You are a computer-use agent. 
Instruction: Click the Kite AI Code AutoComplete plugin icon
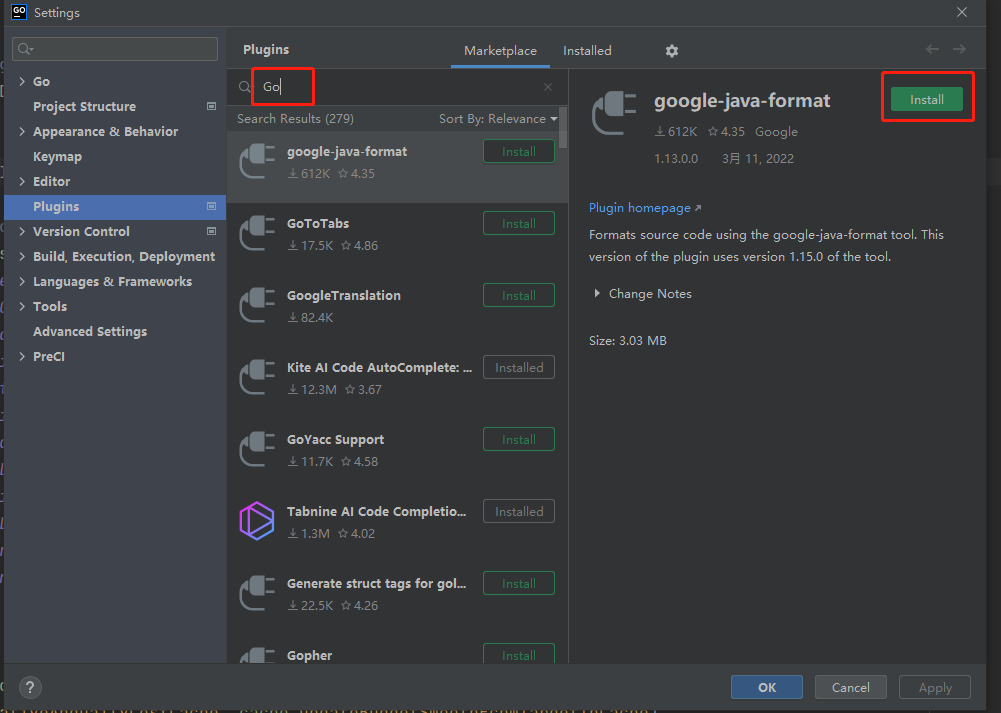click(x=257, y=377)
